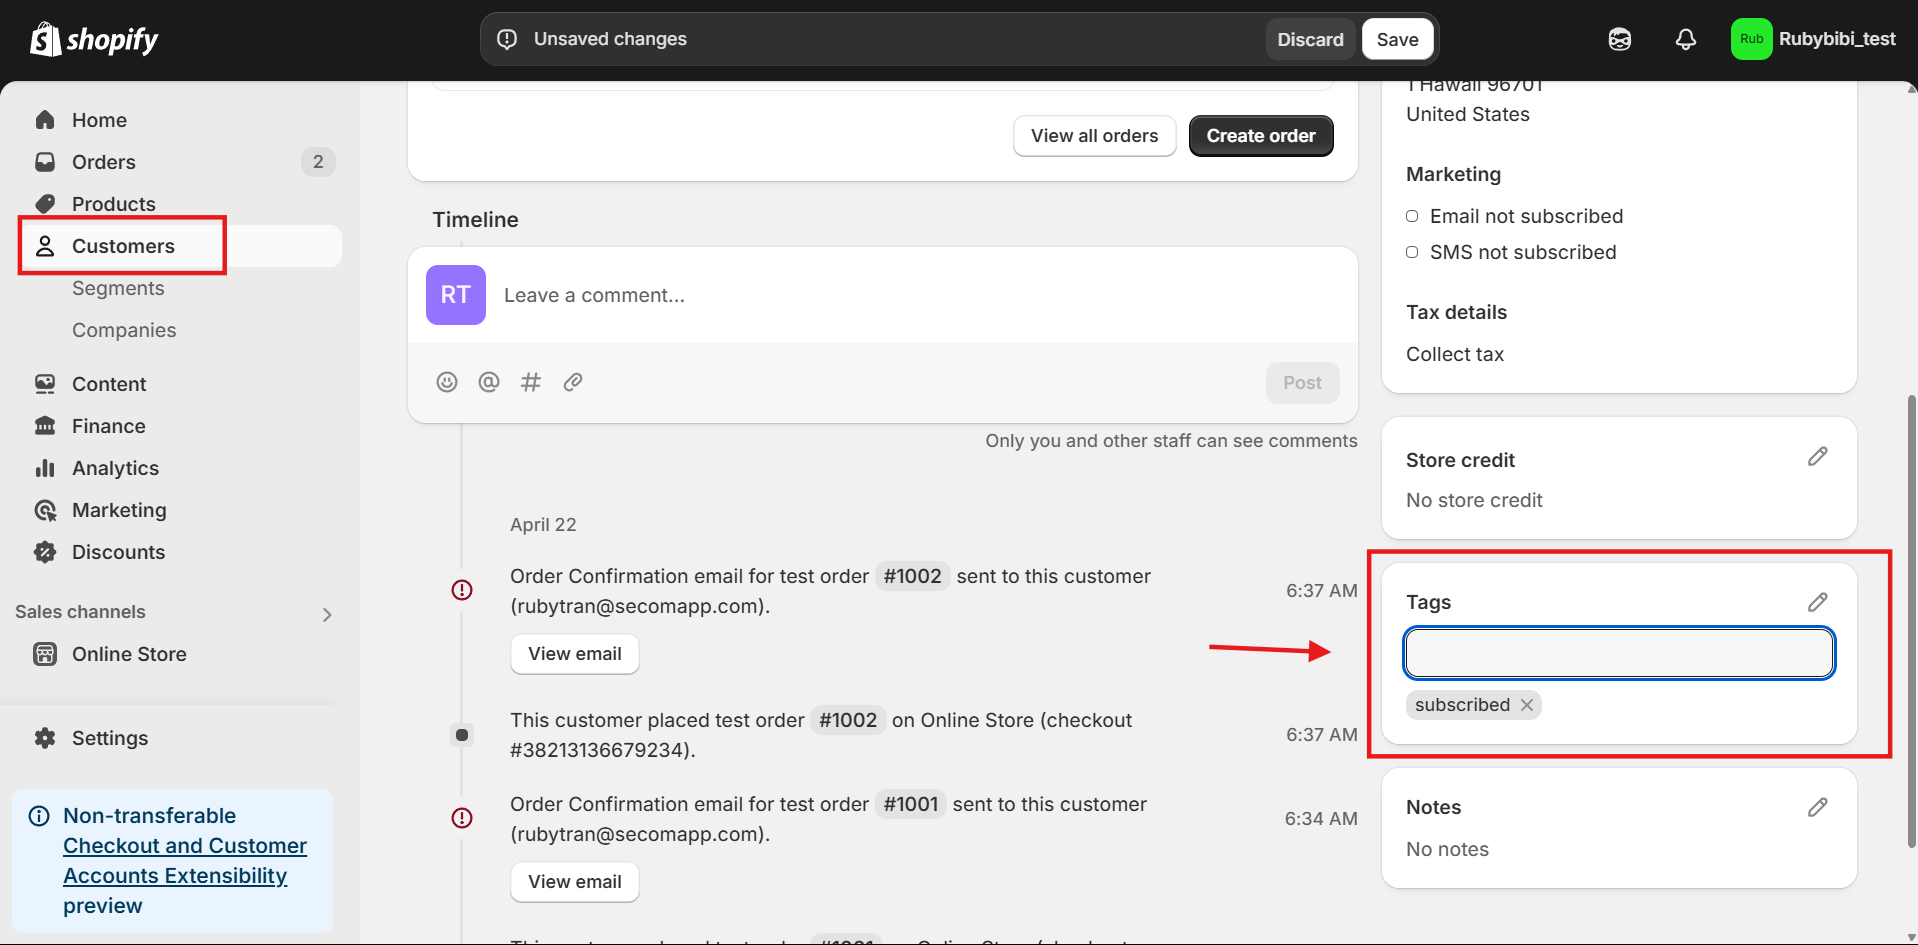
Task: Click the Orders inbox icon
Action: point(45,162)
